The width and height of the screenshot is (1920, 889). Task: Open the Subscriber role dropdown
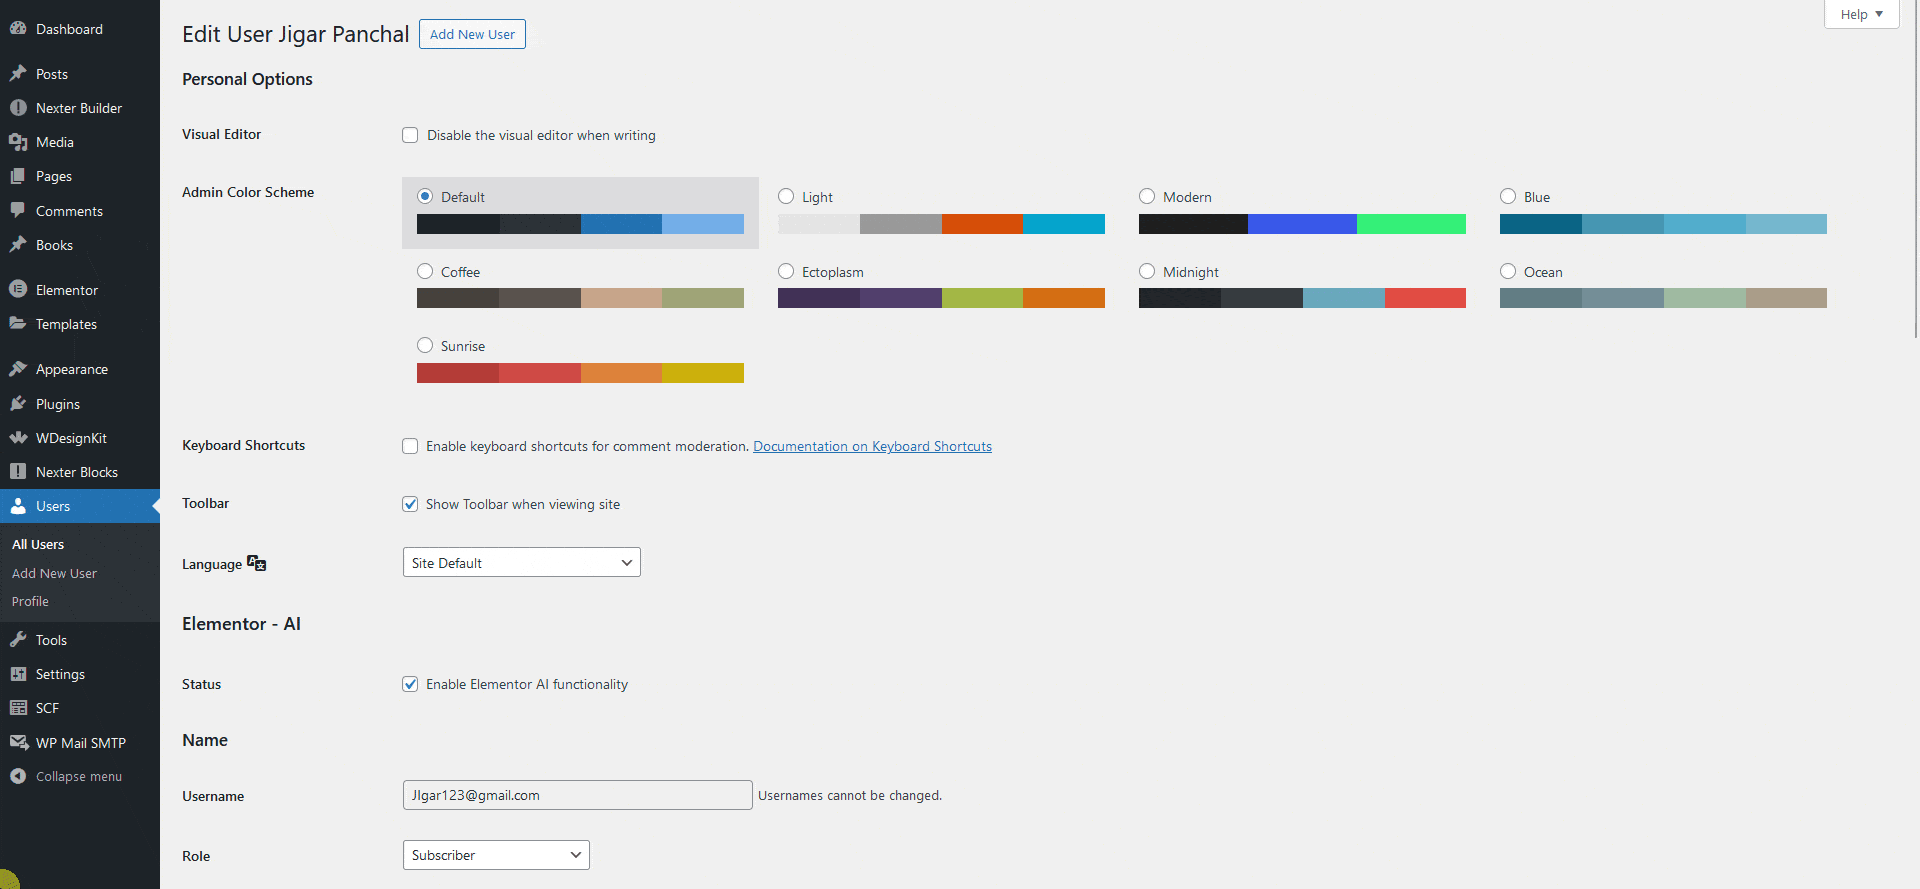[x=496, y=855]
